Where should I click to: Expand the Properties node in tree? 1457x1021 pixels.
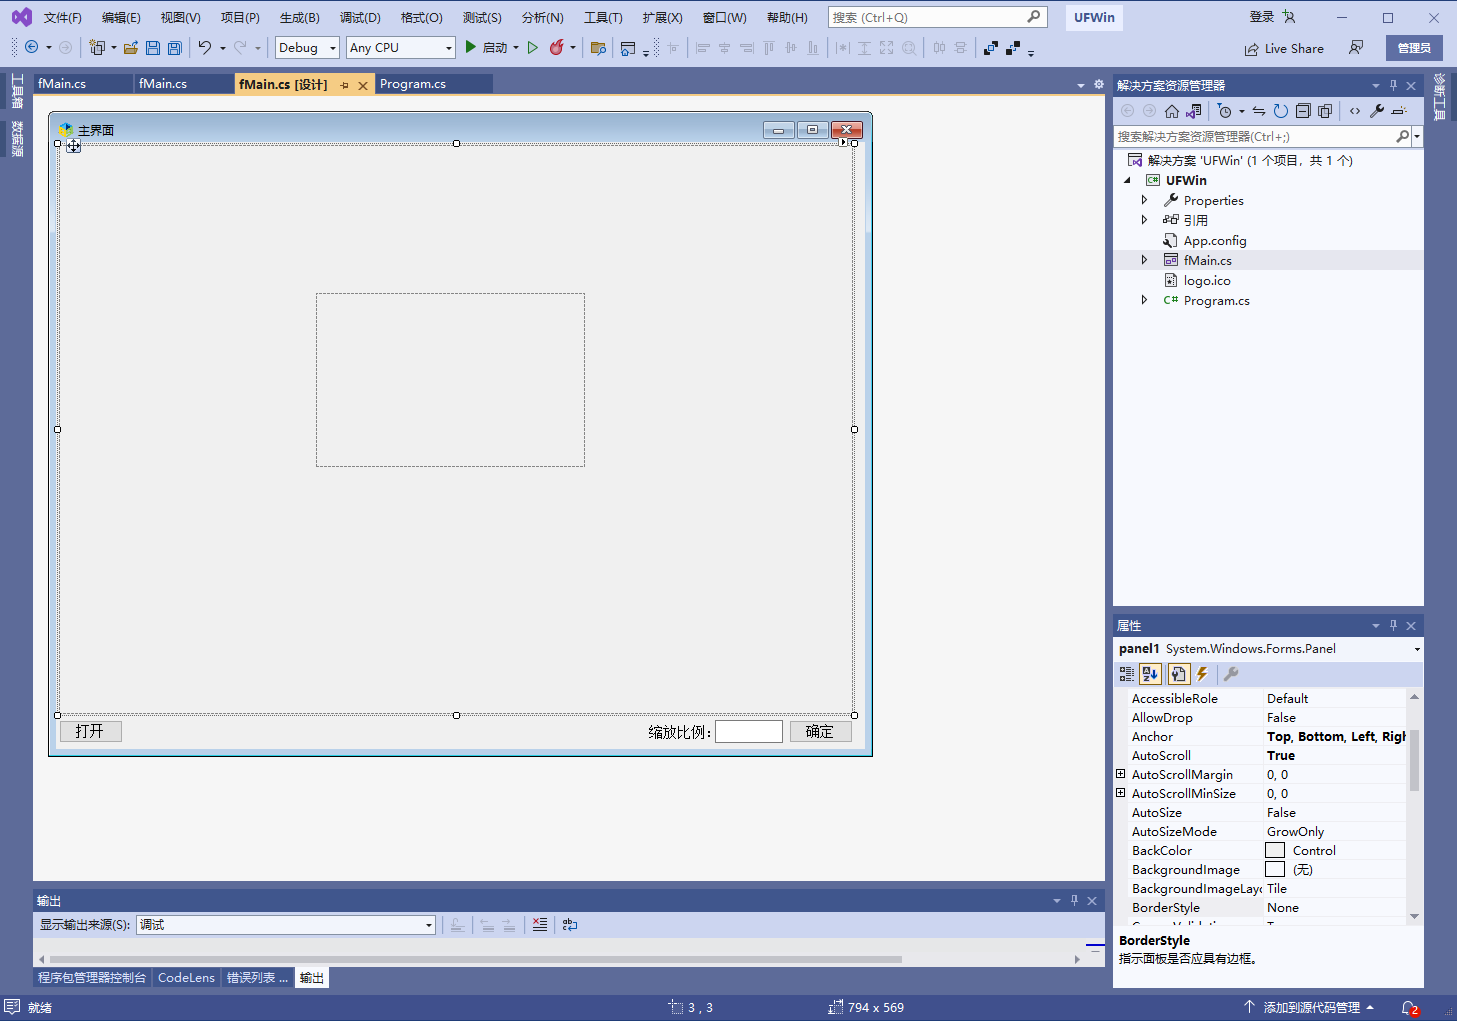1145,200
